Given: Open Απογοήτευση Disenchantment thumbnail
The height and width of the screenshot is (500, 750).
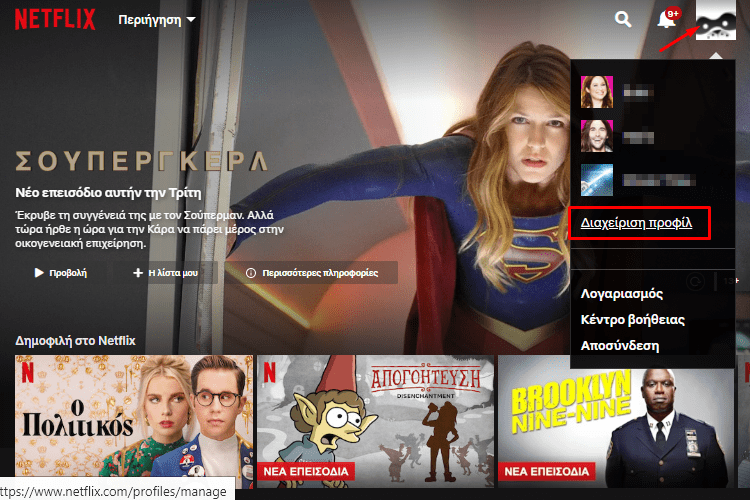Looking at the screenshot, I should [x=375, y=421].
